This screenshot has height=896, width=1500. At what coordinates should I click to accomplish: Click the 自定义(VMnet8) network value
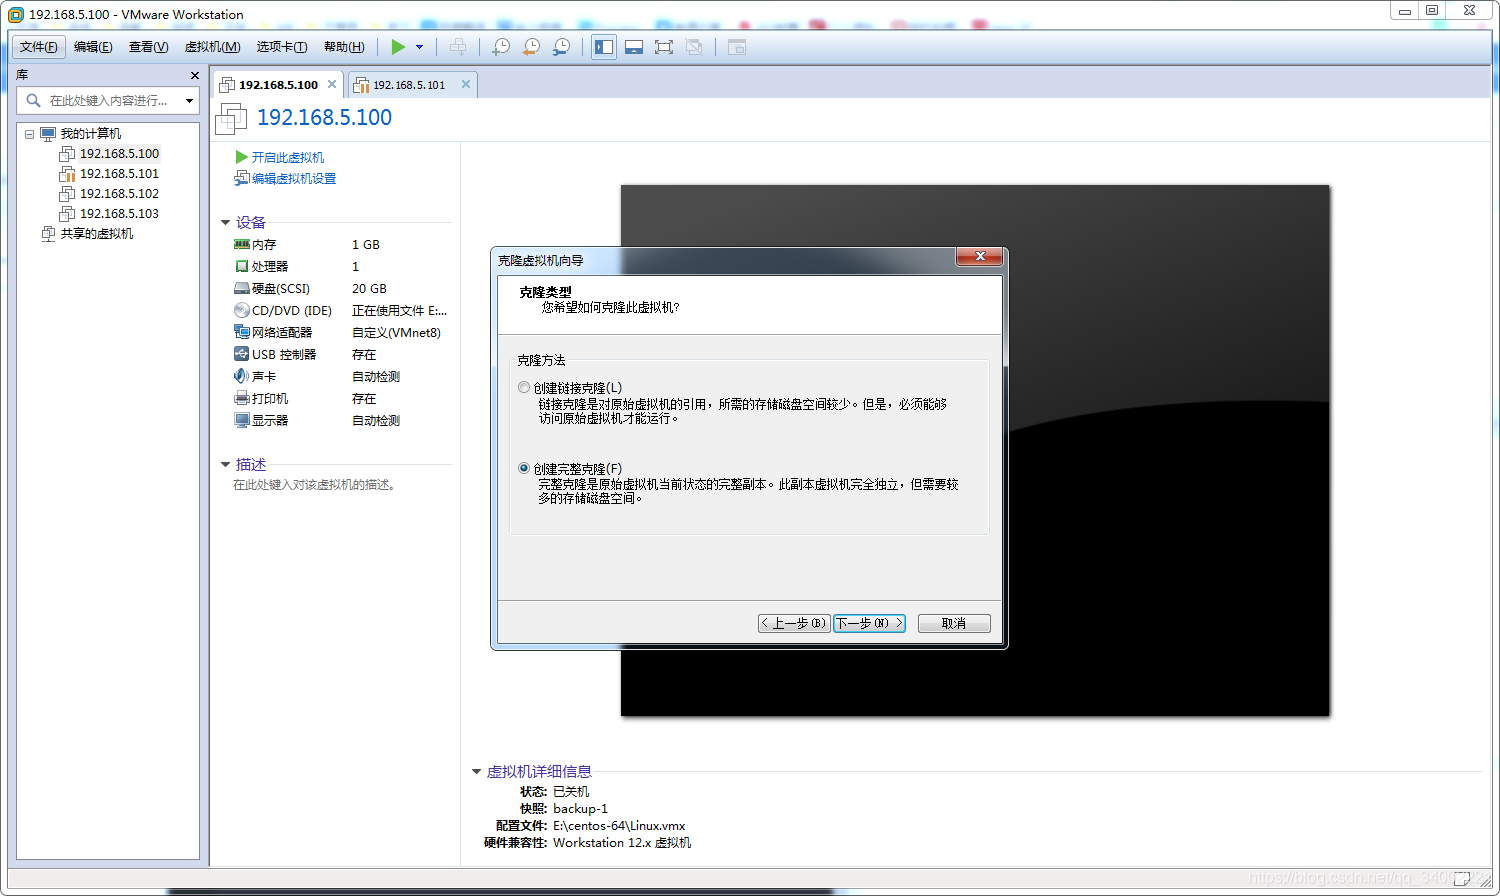(396, 332)
